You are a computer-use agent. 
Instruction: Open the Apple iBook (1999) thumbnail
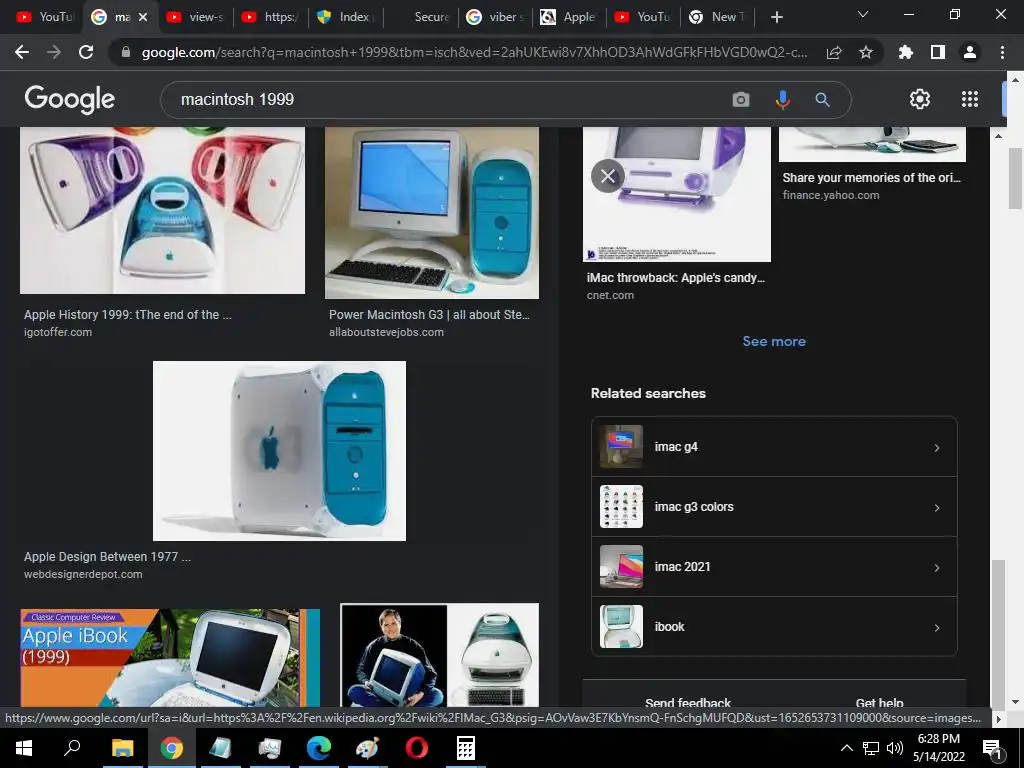(170, 657)
